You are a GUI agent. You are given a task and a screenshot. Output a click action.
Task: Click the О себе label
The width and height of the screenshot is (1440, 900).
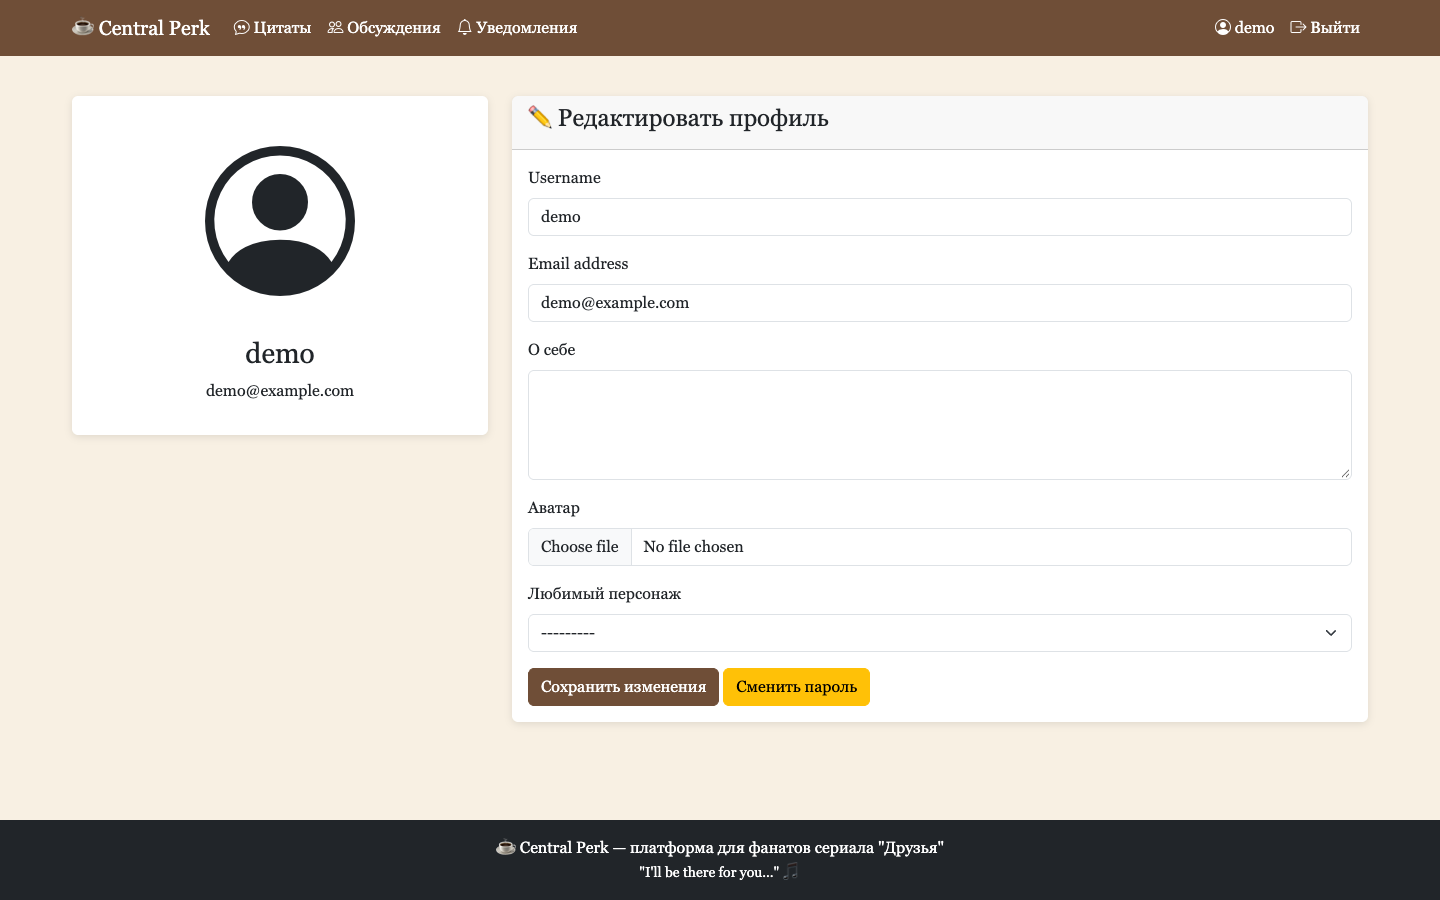551,350
